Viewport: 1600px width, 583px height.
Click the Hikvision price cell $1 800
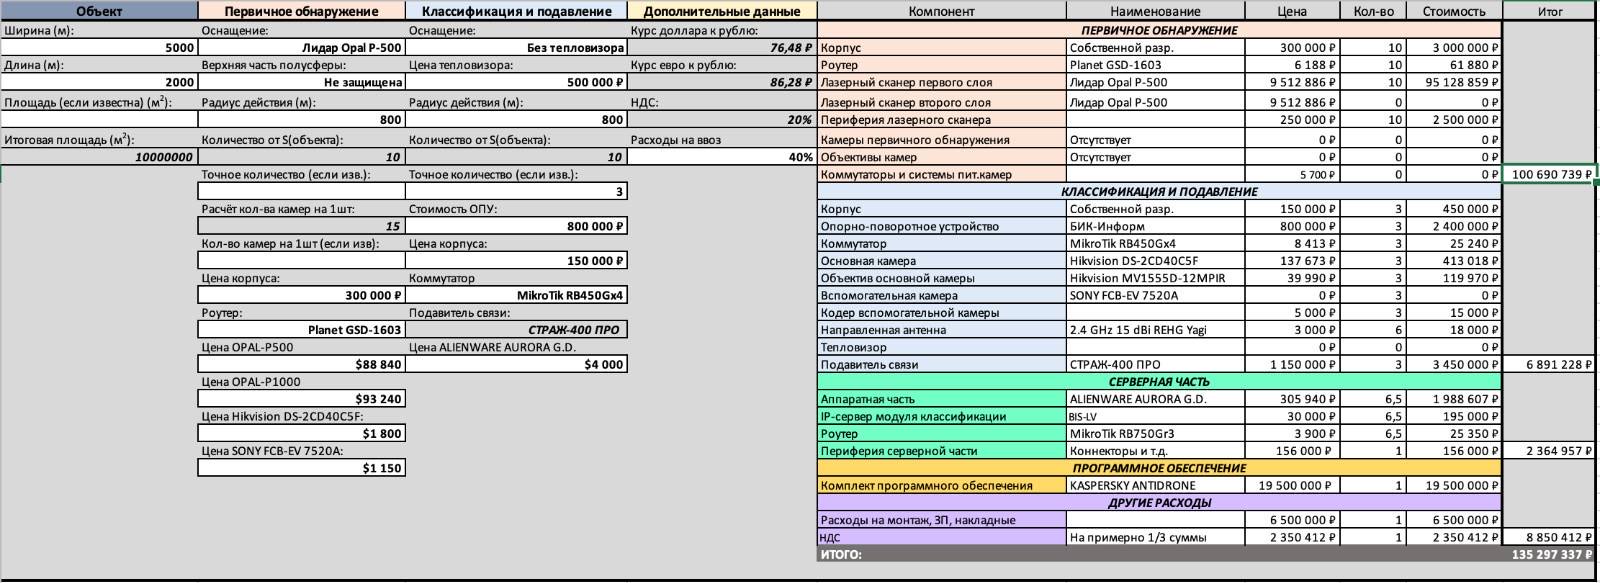302,434
